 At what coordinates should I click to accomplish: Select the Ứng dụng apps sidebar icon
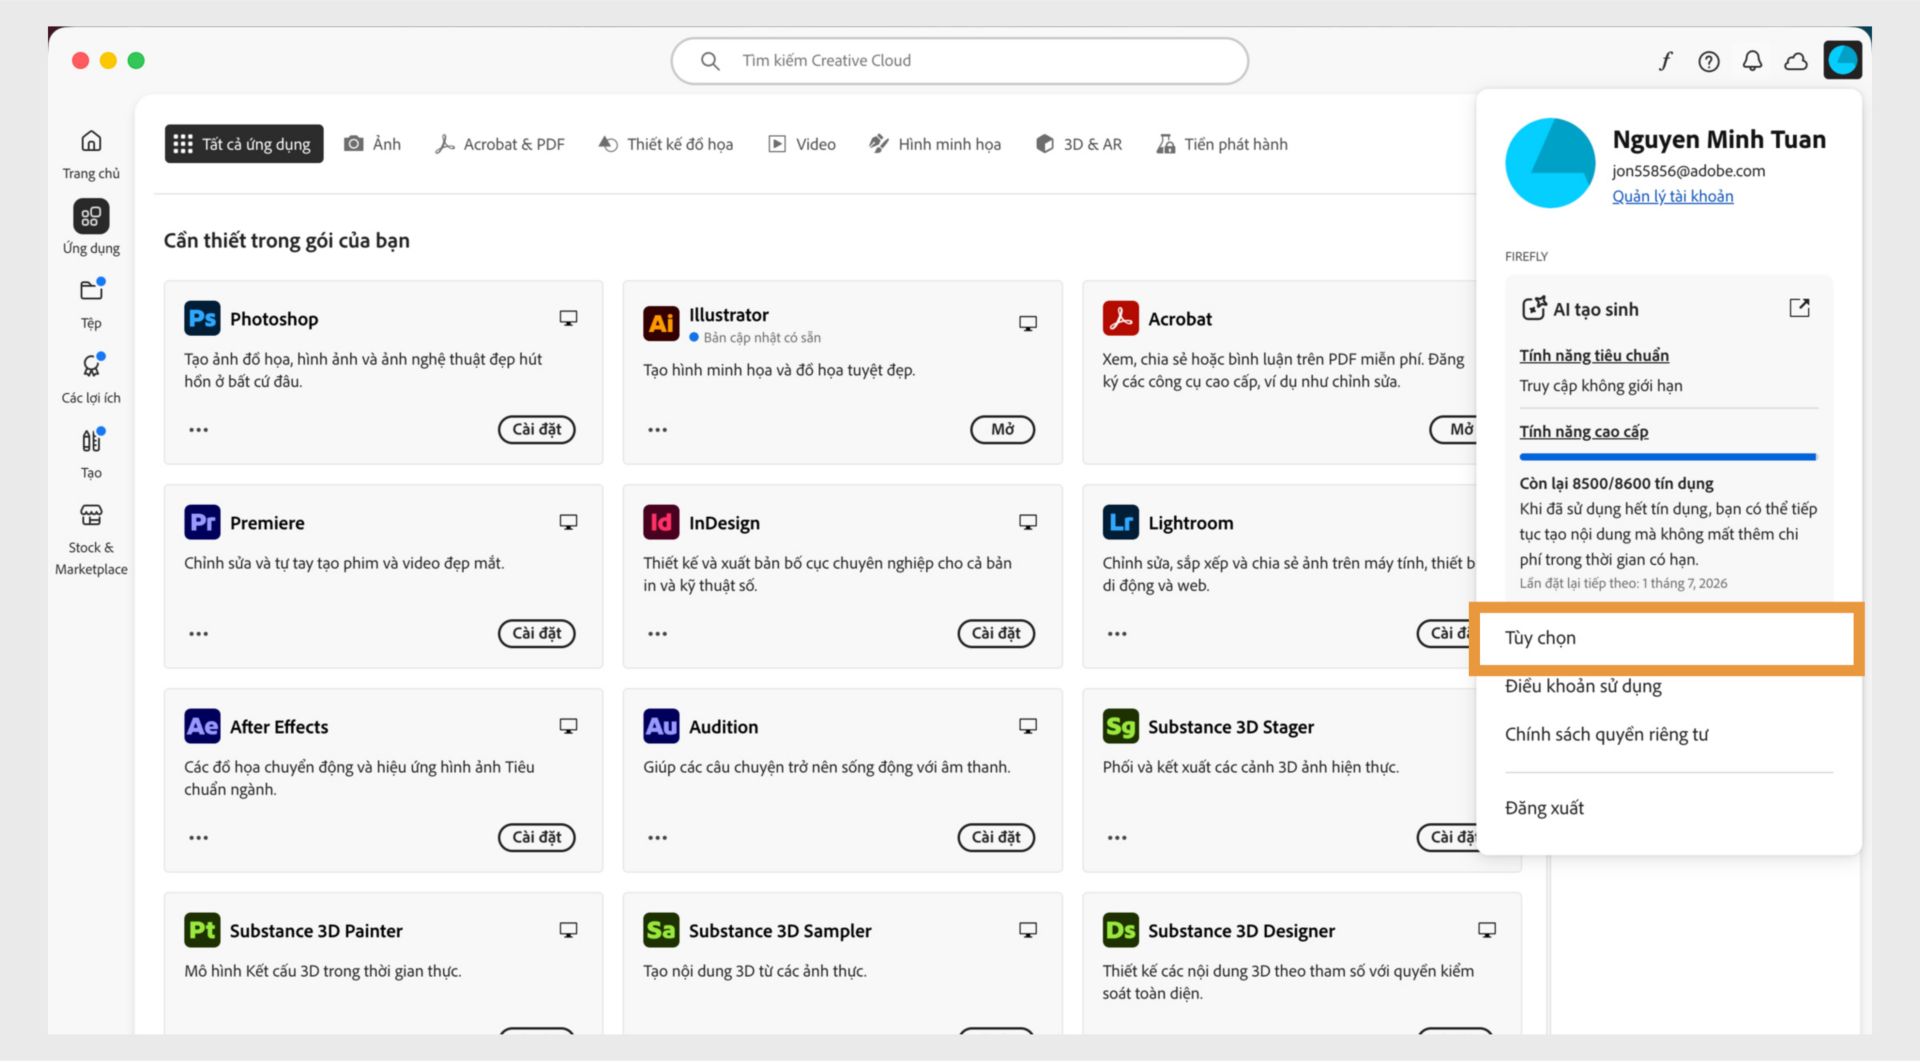coord(91,216)
